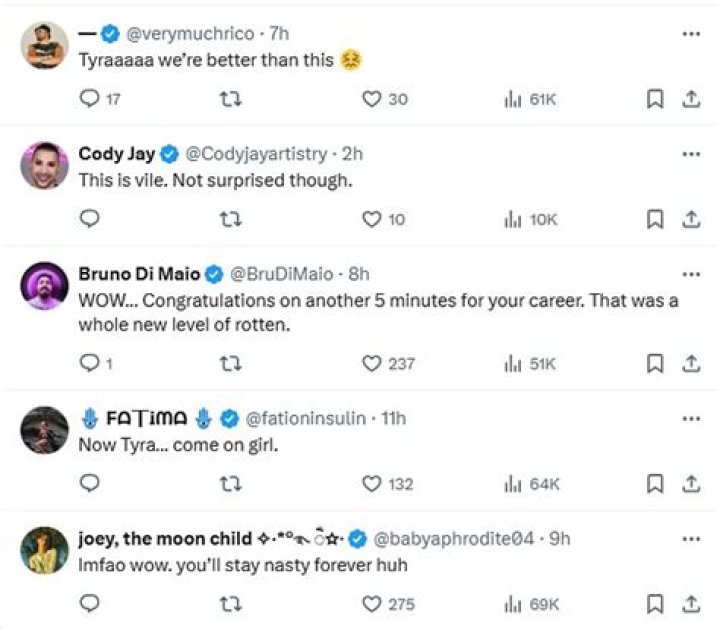Image resolution: width=720 pixels, height=629 pixels.
Task: Open more options on verymuchrico's tweet
Action: pyautogui.click(x=690, y=34)
